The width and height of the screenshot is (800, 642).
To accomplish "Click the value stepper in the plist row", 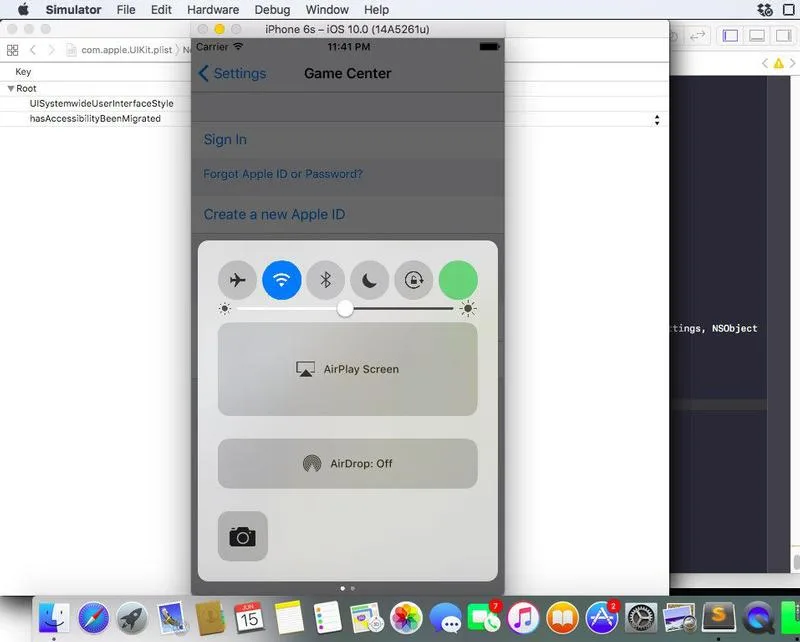I will point(657,120).
